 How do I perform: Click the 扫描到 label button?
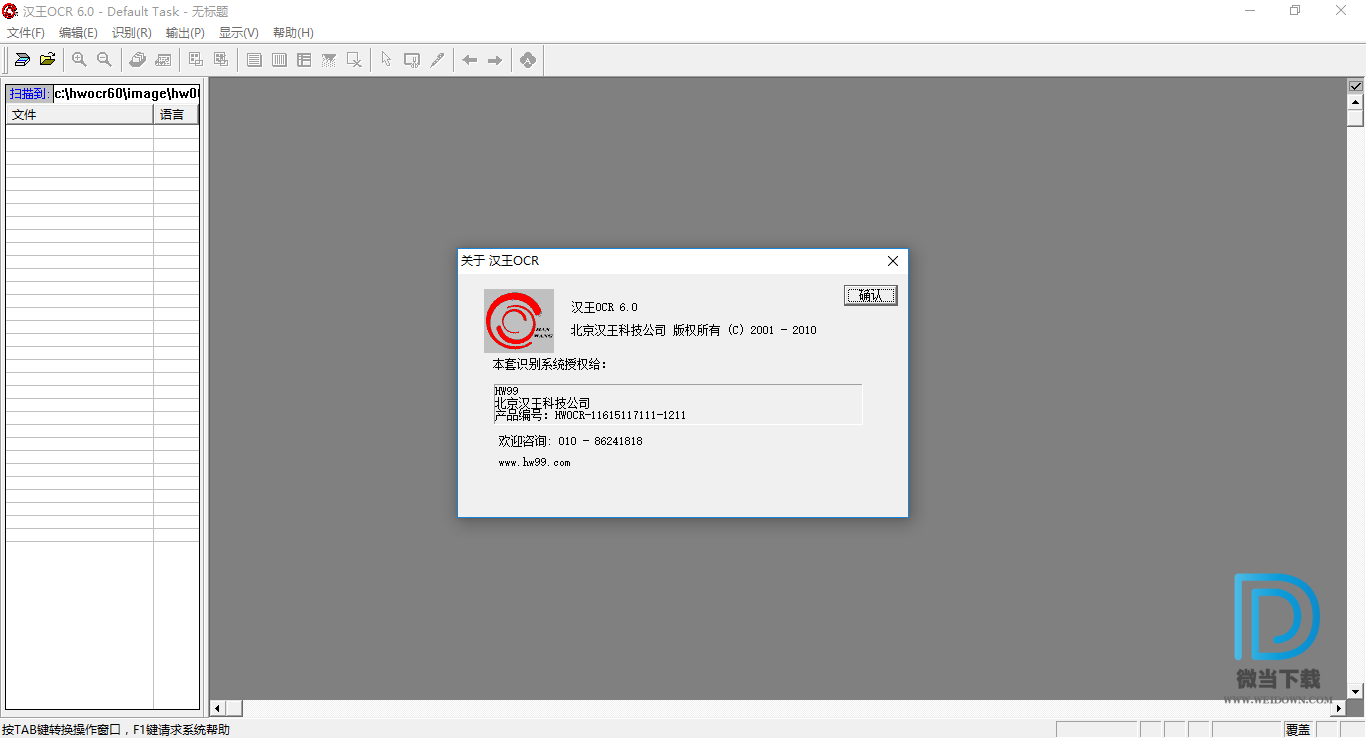(x=29, y=93)
